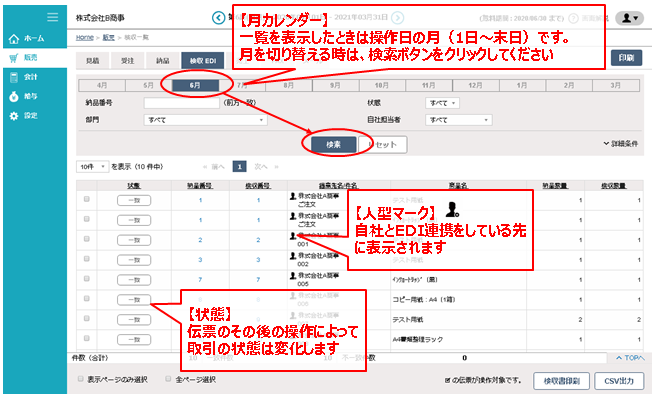Sort by 商品名 column header

tap(458, 186)
